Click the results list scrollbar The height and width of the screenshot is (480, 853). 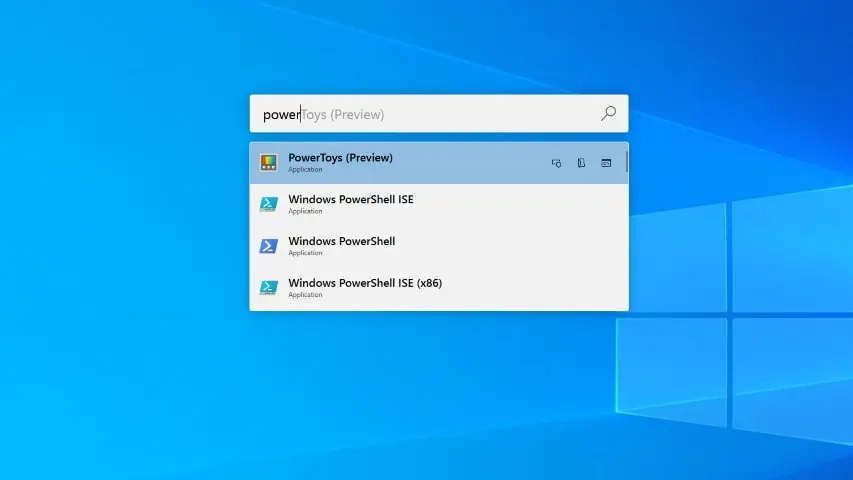coord(627,163)
